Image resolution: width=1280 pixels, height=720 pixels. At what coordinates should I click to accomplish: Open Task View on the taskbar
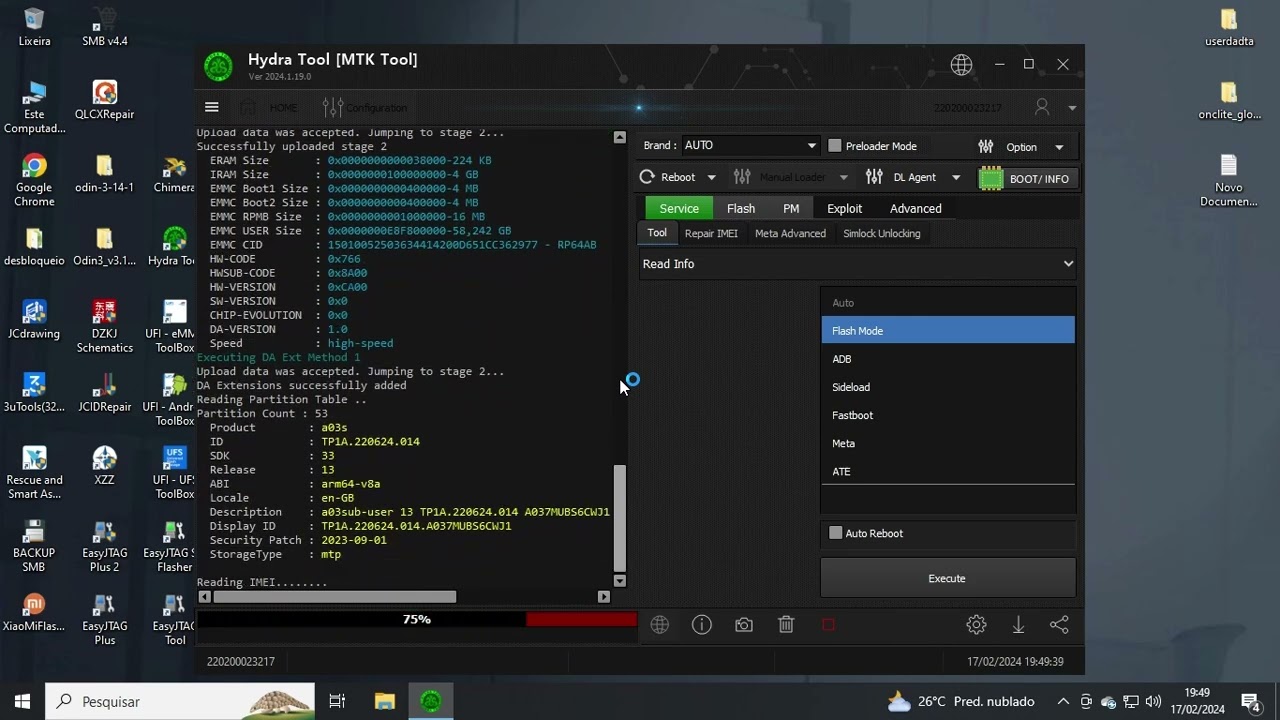click(x=337, y=701)
